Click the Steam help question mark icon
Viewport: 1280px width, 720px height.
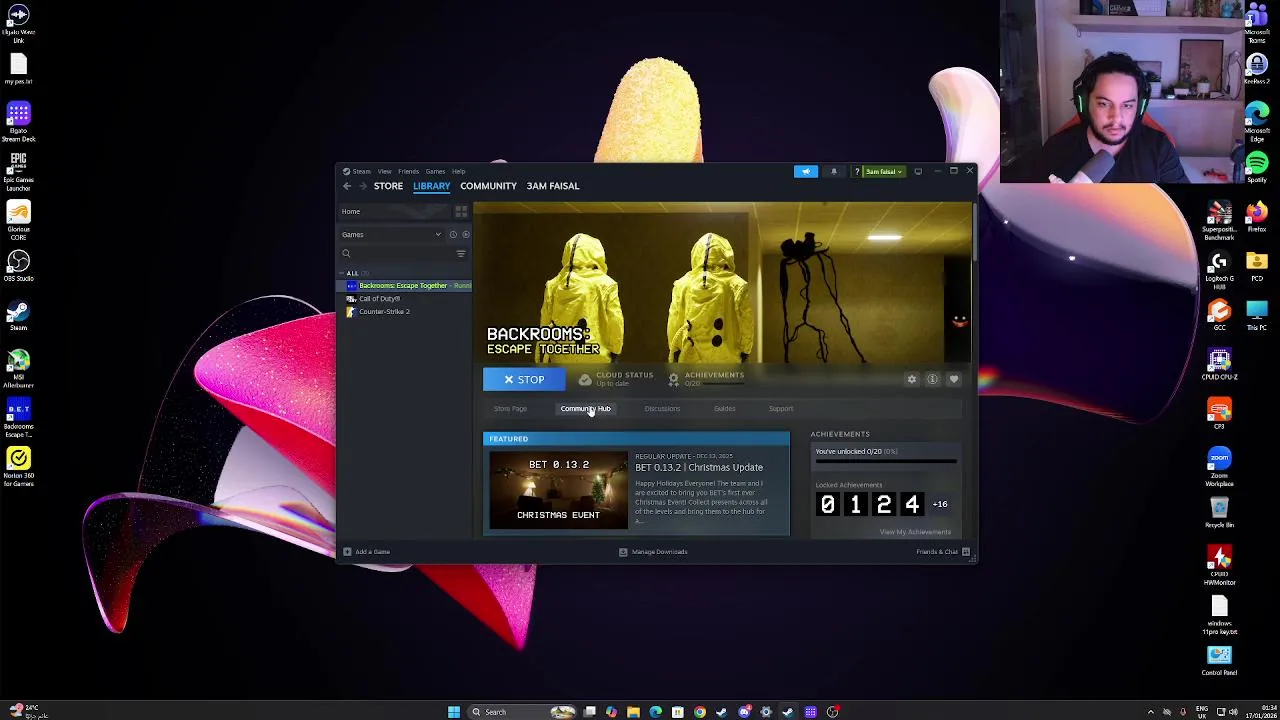(x=857, y=171)
